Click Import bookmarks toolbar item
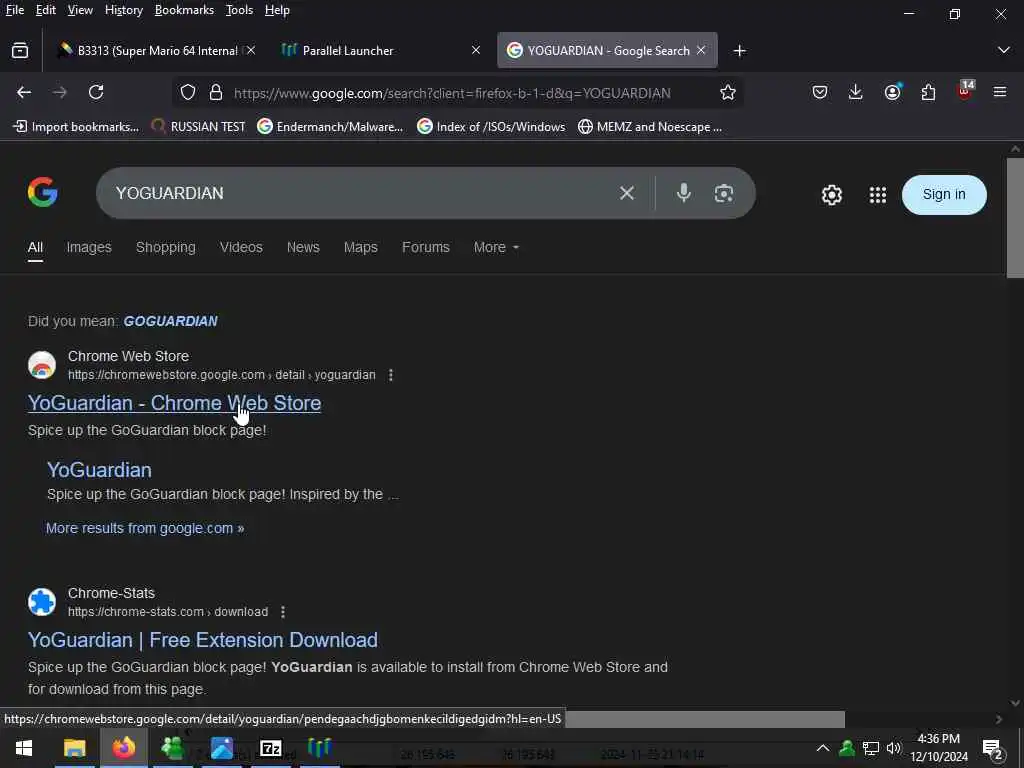The width and height of the screenshot is (1024, 768). 76,127
